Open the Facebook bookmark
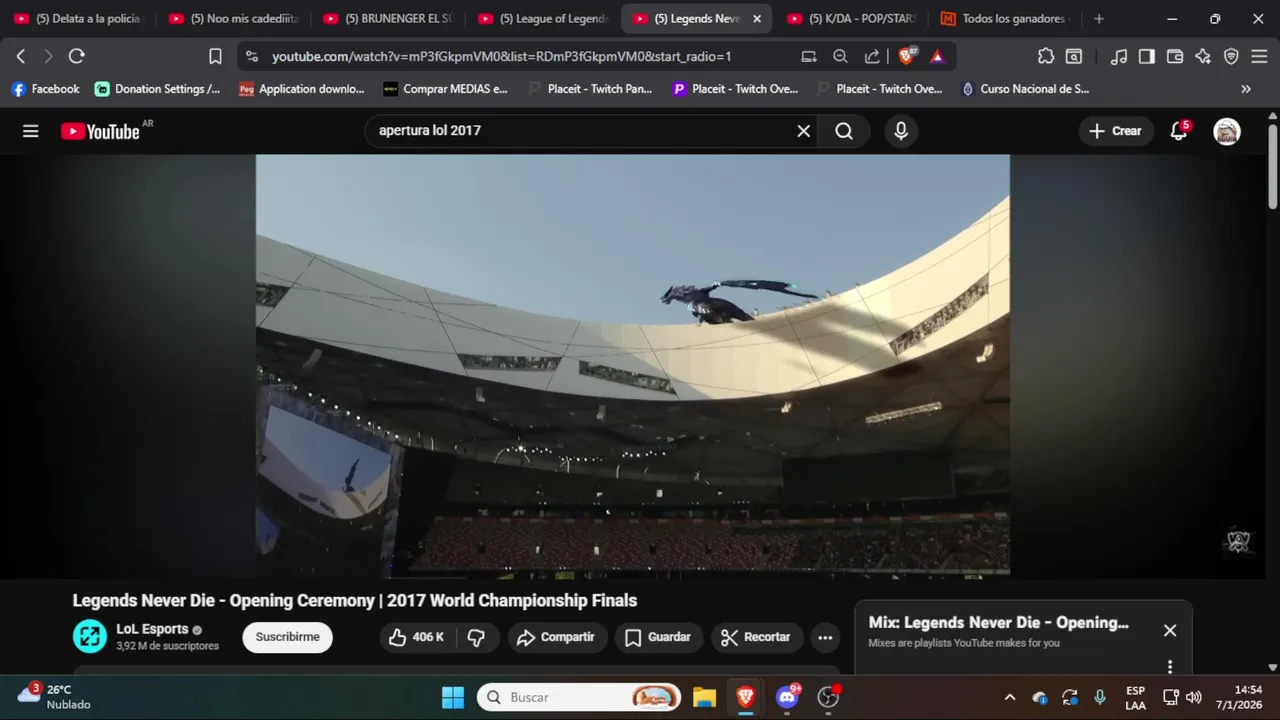 (x=45, y=89)
